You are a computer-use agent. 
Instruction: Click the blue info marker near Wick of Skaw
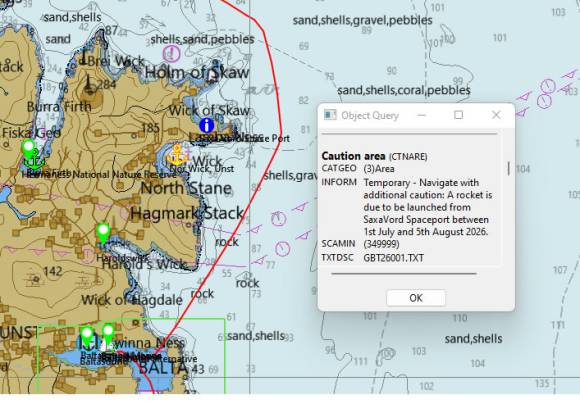click(206, 125)
